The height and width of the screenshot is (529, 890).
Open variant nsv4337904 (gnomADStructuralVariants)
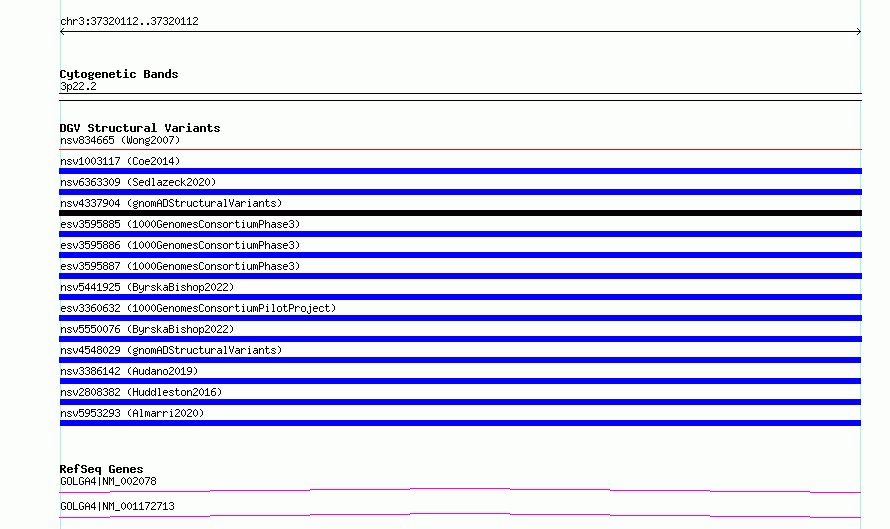(171, 203)
